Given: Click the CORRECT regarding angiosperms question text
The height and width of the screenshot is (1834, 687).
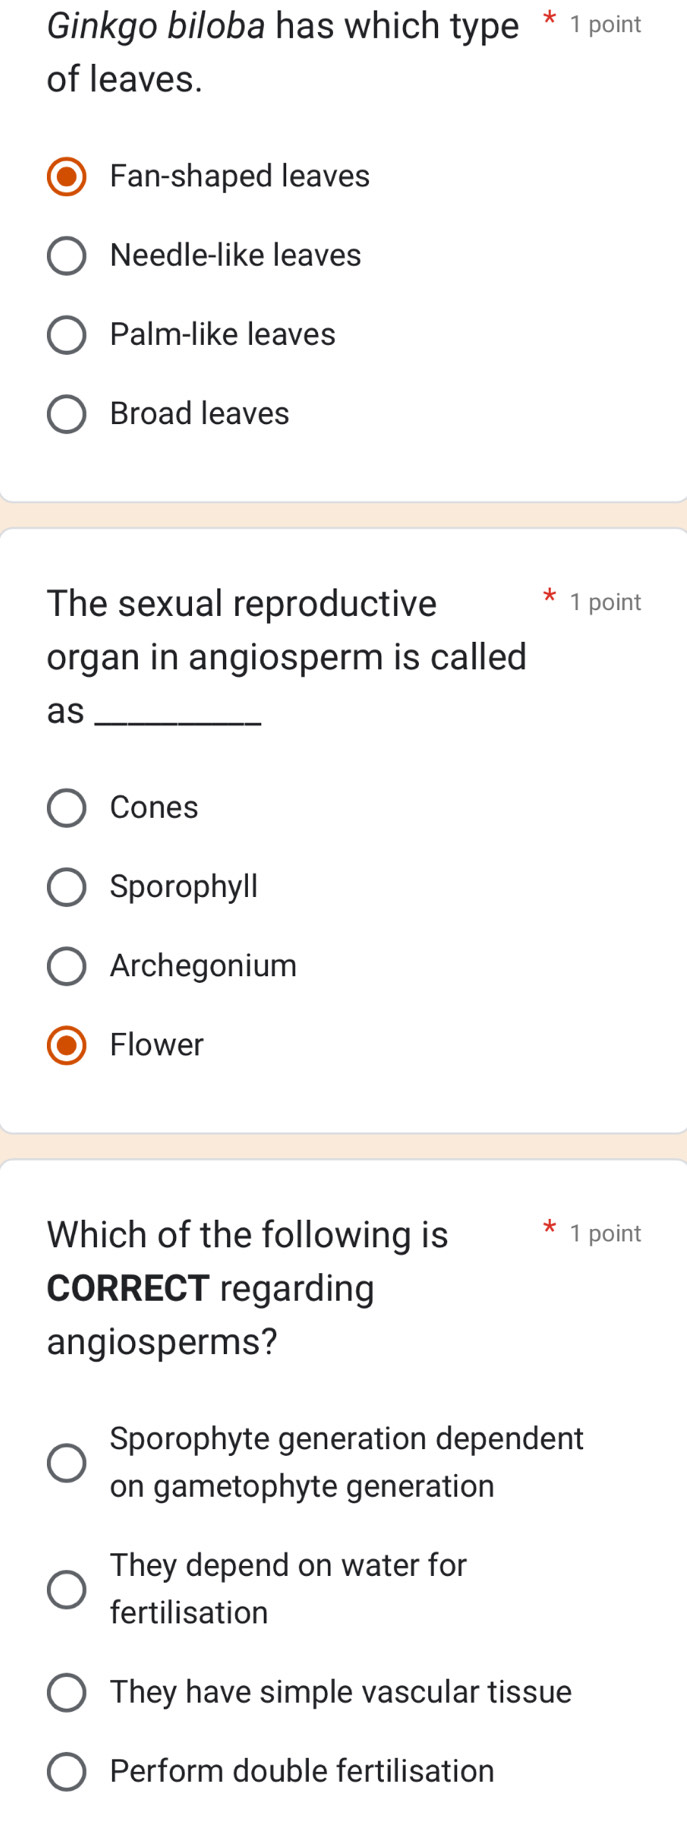Looking at the screenshot, I should pos(247,1287).
